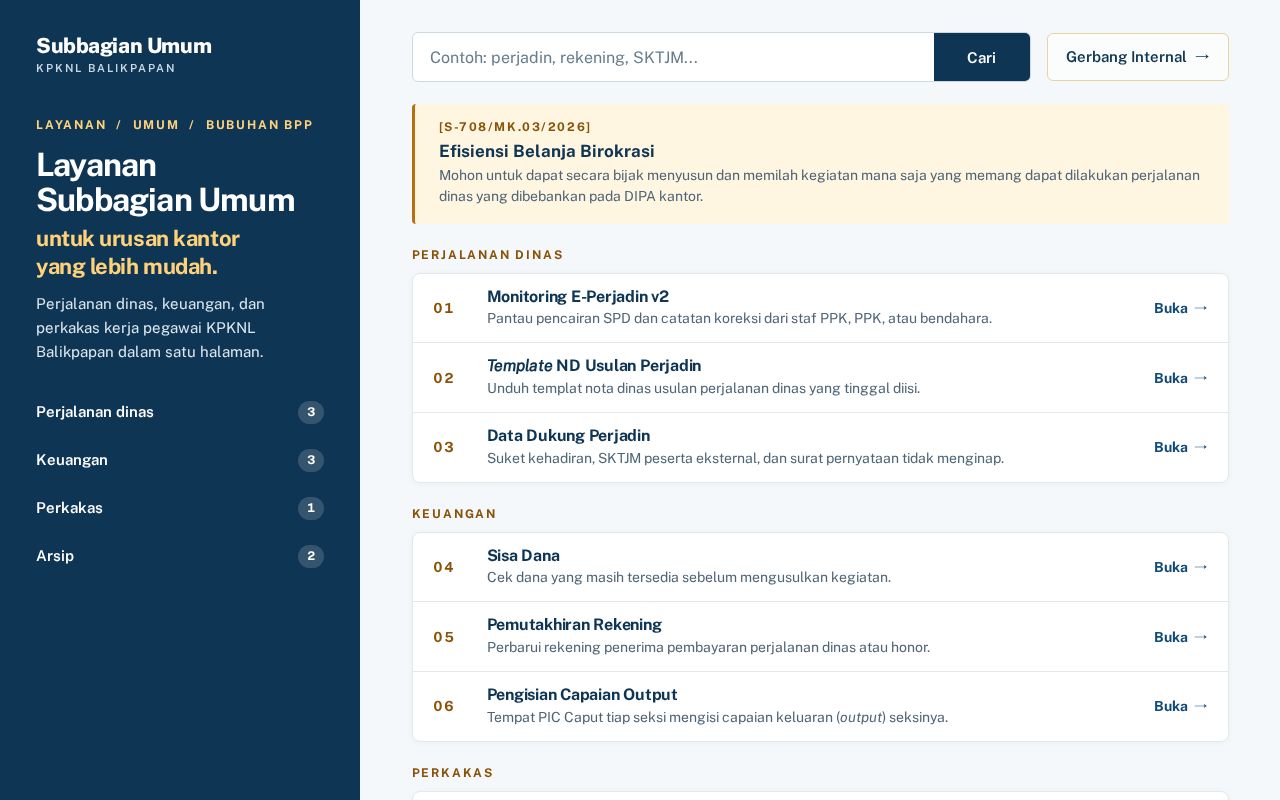Viewport: 1280px width, 800px height.
Task: Select Perkakas in sidebar navigation
Action: (x=180, y=508)
